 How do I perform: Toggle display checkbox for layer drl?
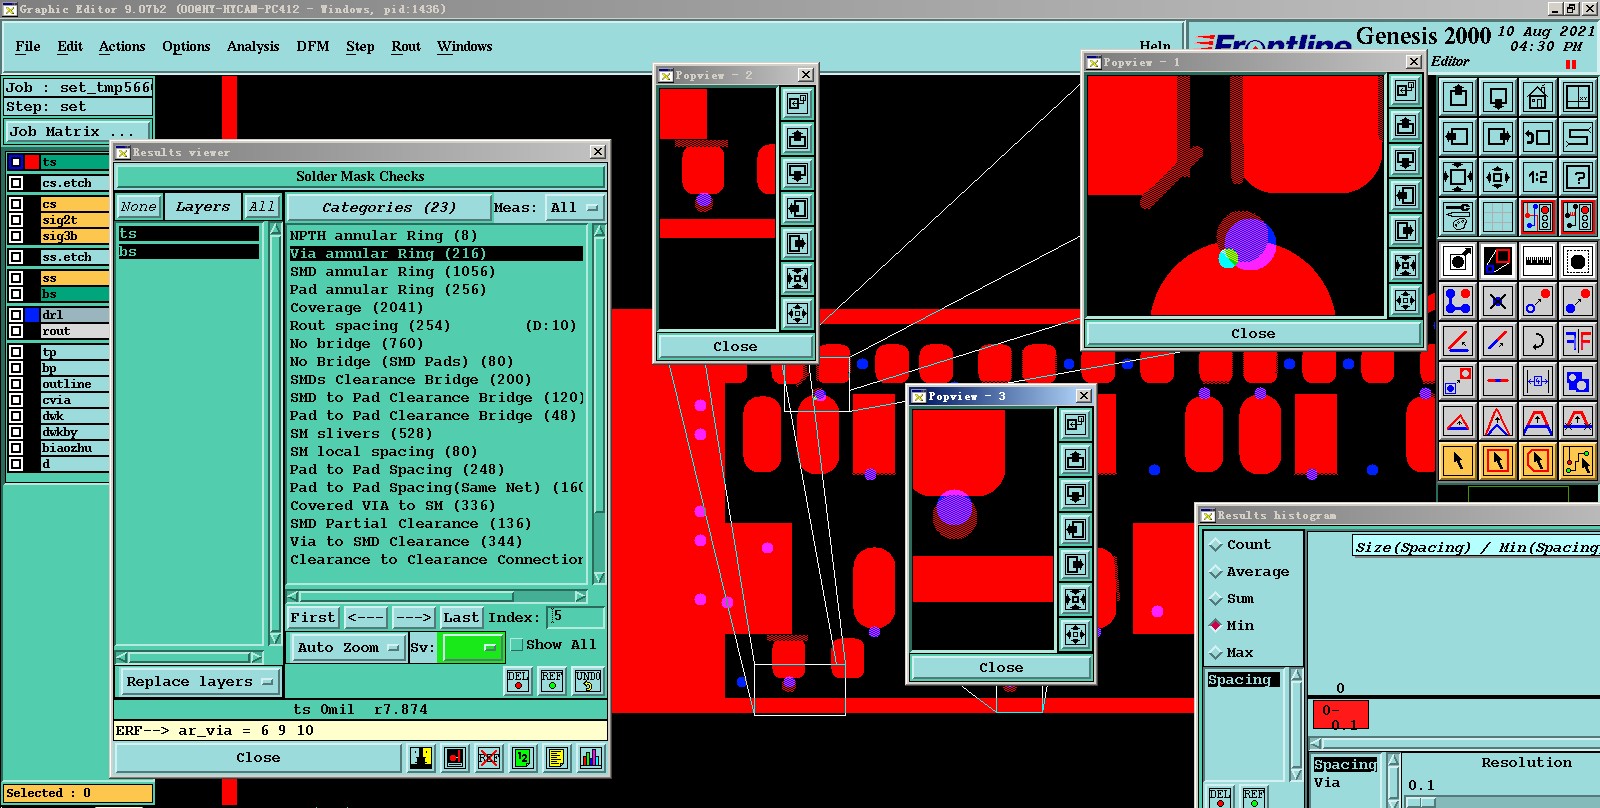tap(16, 315)
